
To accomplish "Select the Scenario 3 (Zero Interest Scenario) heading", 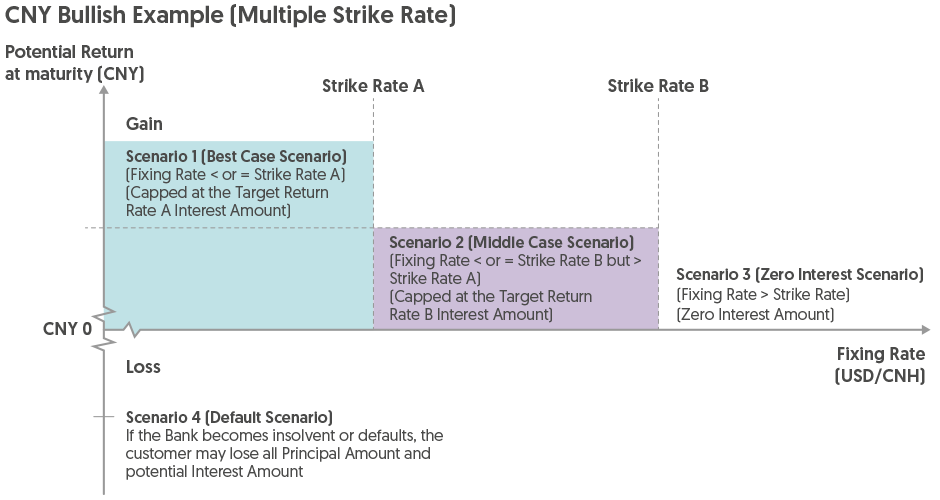I will click(799, 275).
